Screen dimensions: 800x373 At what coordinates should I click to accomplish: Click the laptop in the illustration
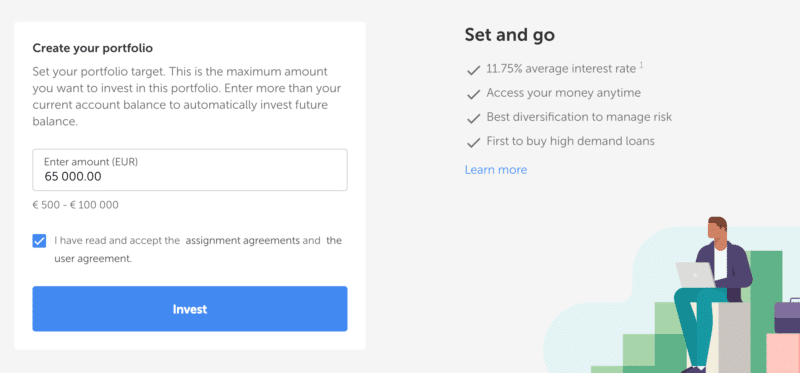tap(696, 275)
